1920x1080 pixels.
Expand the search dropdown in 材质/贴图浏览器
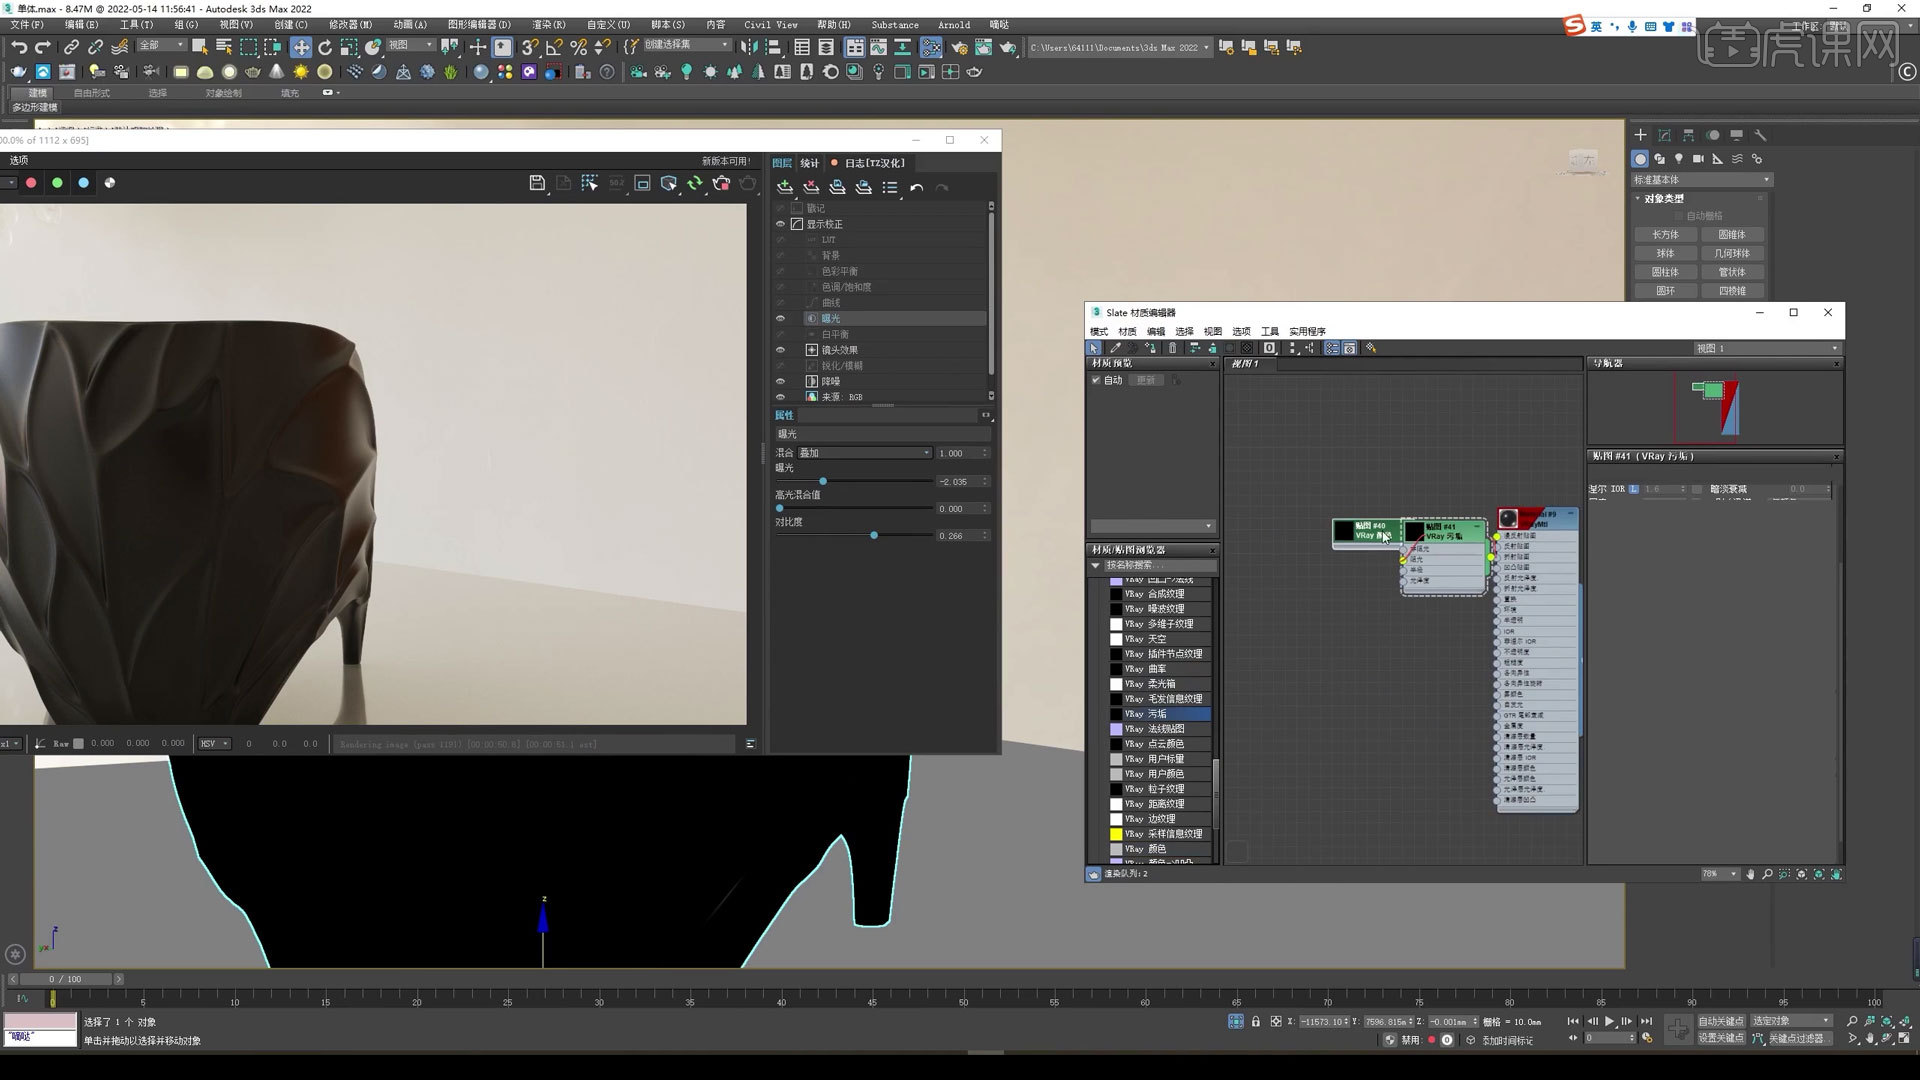[1095, 565]
